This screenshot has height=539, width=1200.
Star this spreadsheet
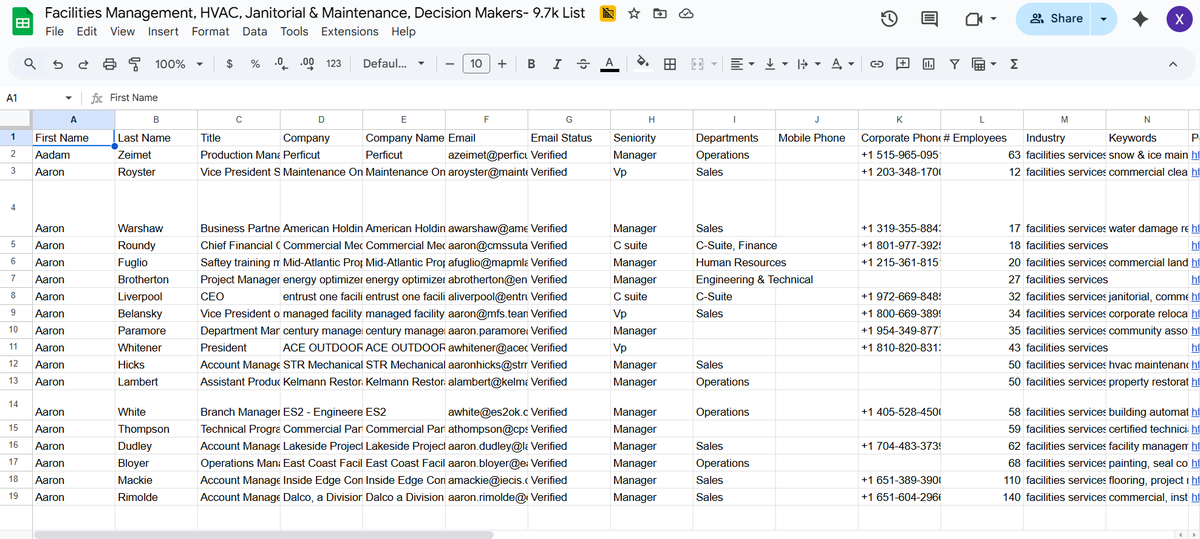point(634,14)
